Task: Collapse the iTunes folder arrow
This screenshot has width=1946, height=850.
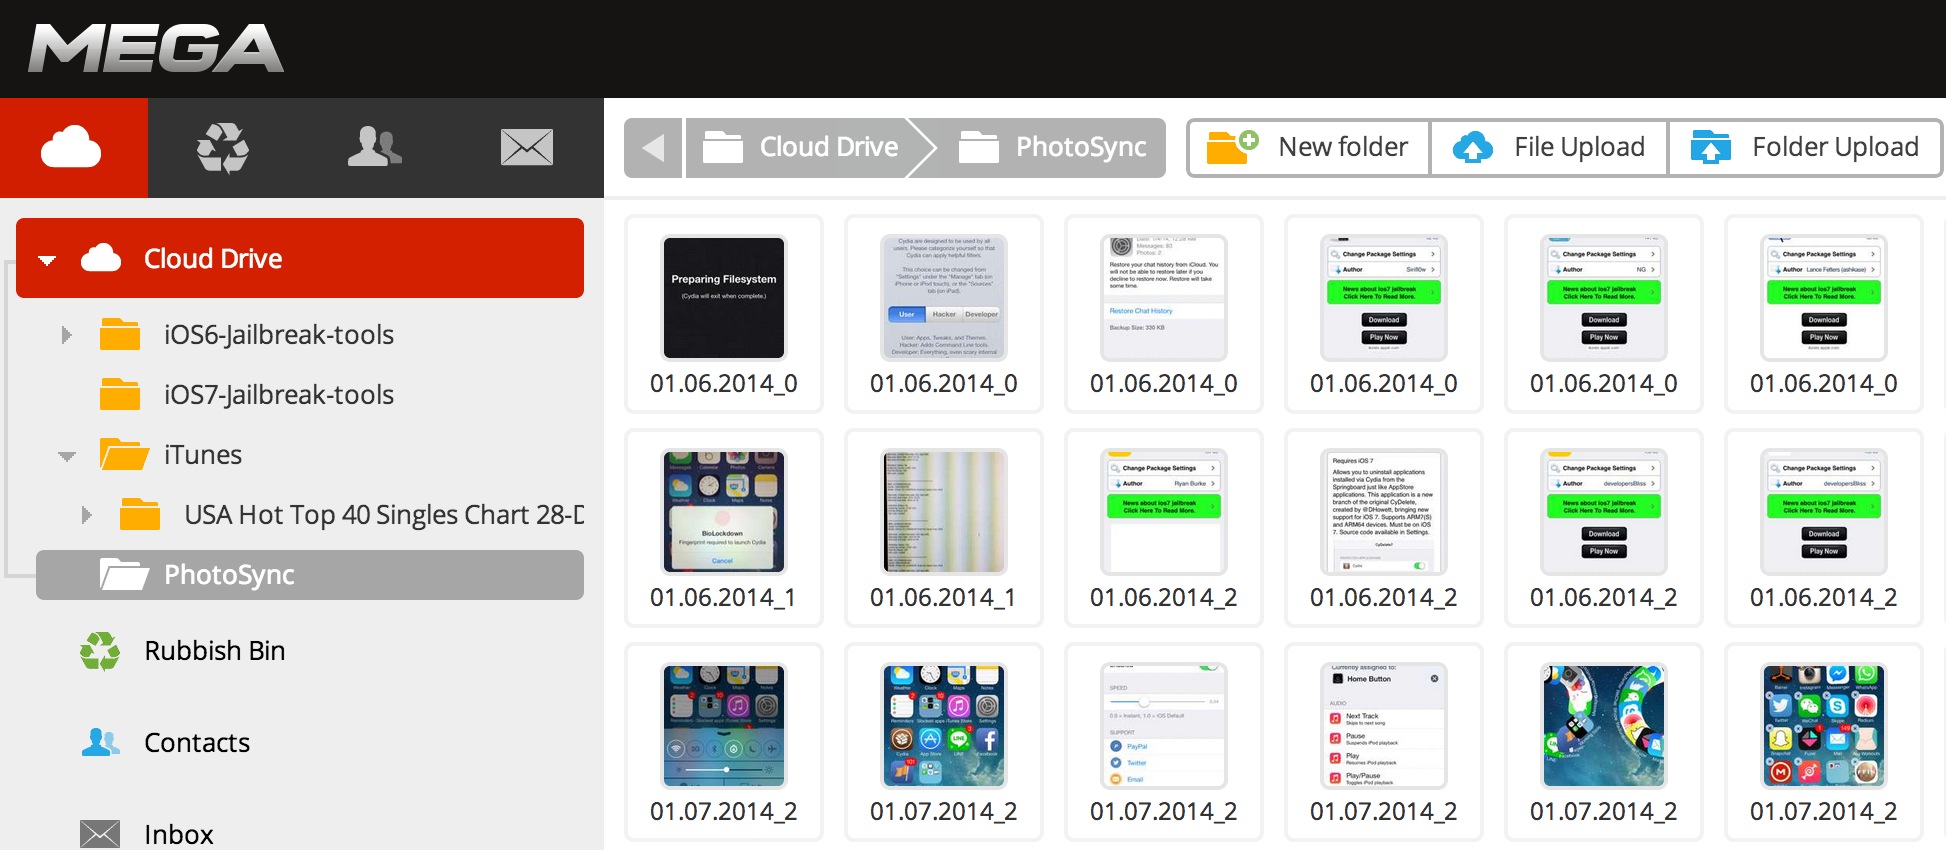Action: pos(67,456)
